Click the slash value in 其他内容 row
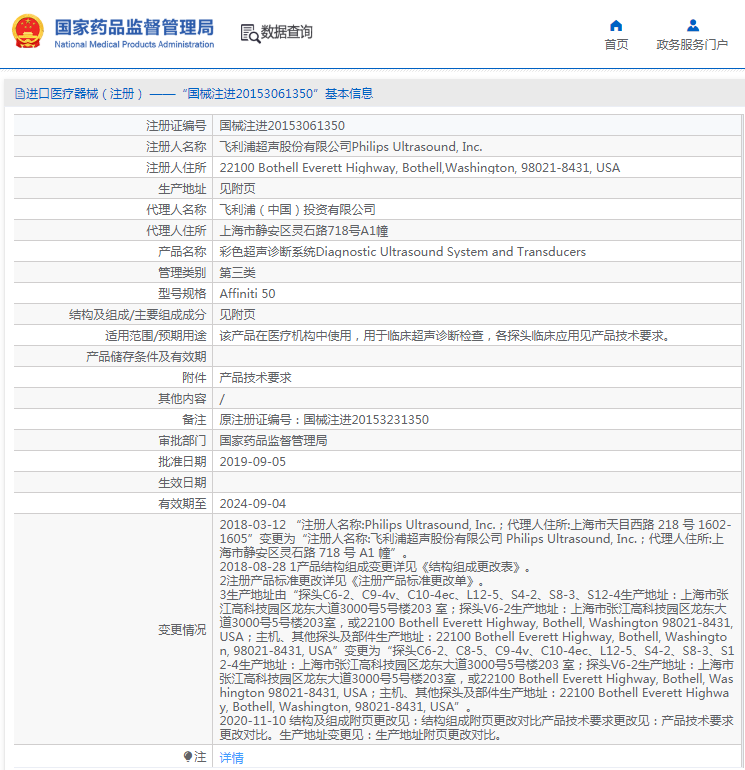Viewport: 745px width, 770px height. 222,399
